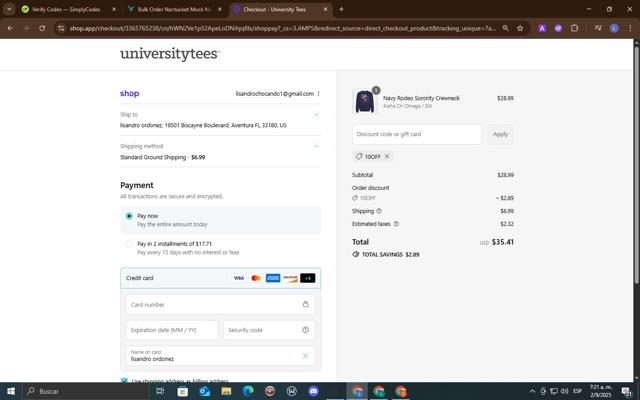
Task: Edit the Name on card field
Action: point(220,356)
